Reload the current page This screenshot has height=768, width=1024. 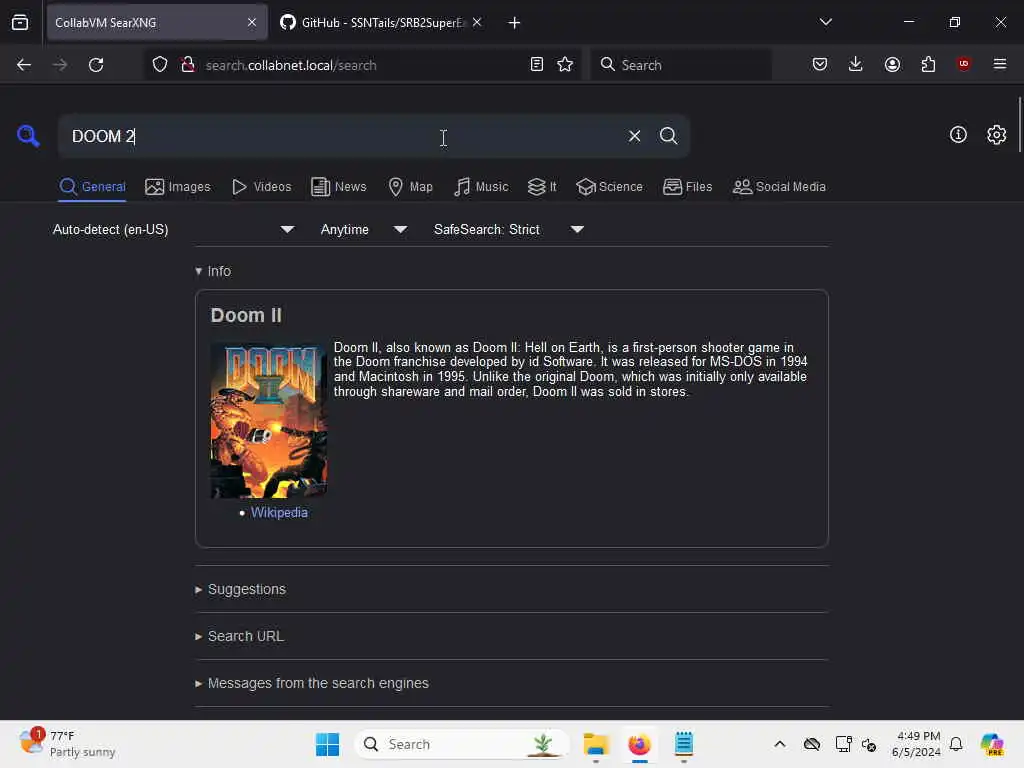pyautogui.click(x=96, y=65)
